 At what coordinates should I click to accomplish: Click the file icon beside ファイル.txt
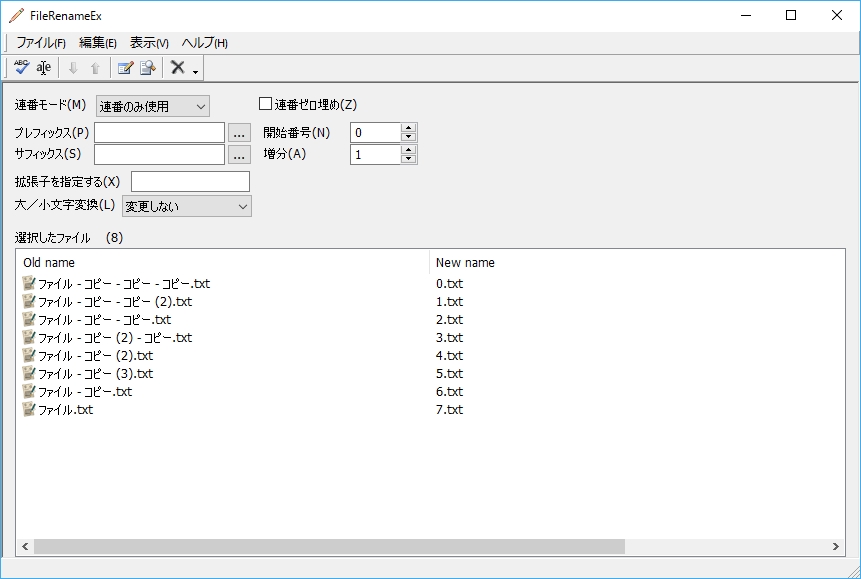[28, 409]
